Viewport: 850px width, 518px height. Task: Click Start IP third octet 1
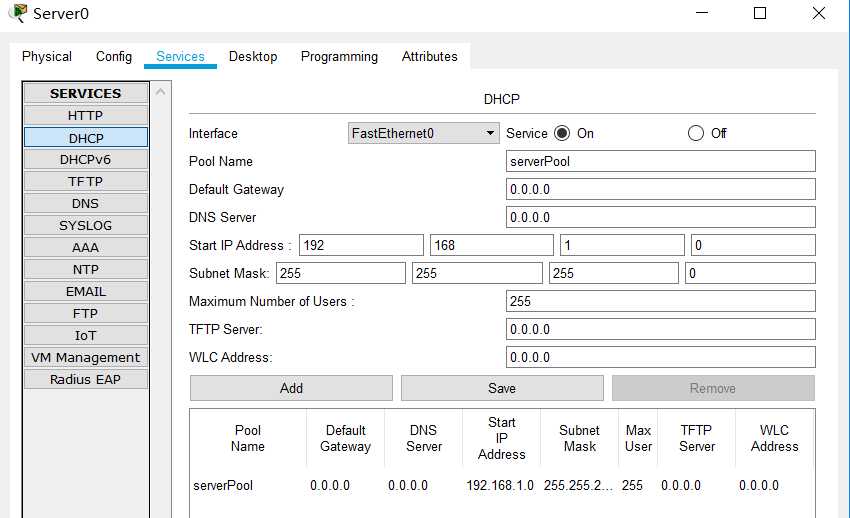click(x=622, y=245)
